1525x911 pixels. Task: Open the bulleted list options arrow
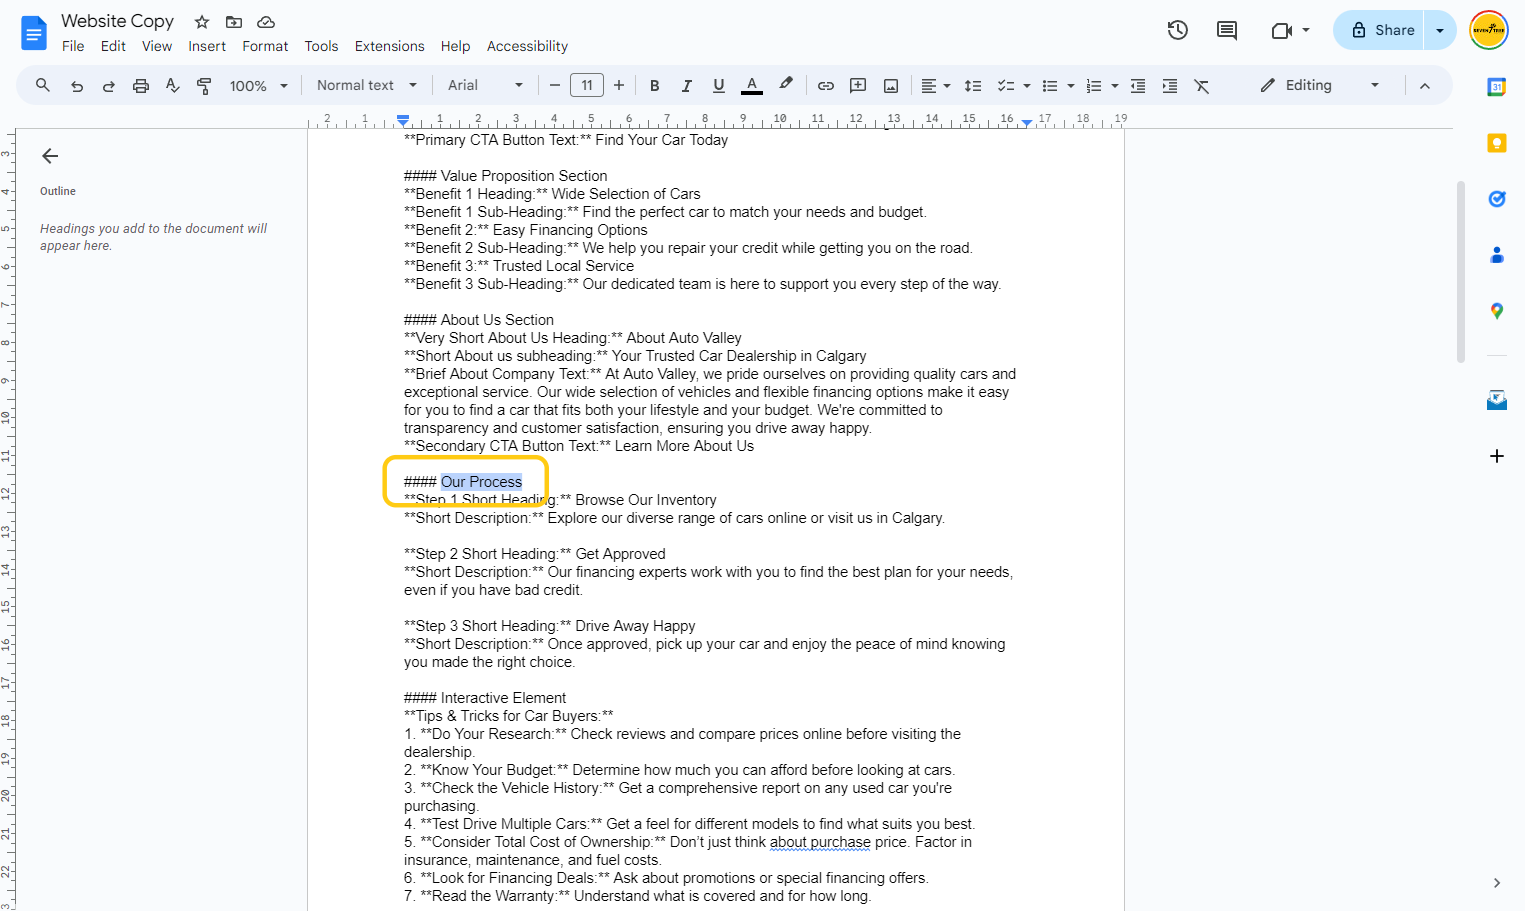[1071, 86]
